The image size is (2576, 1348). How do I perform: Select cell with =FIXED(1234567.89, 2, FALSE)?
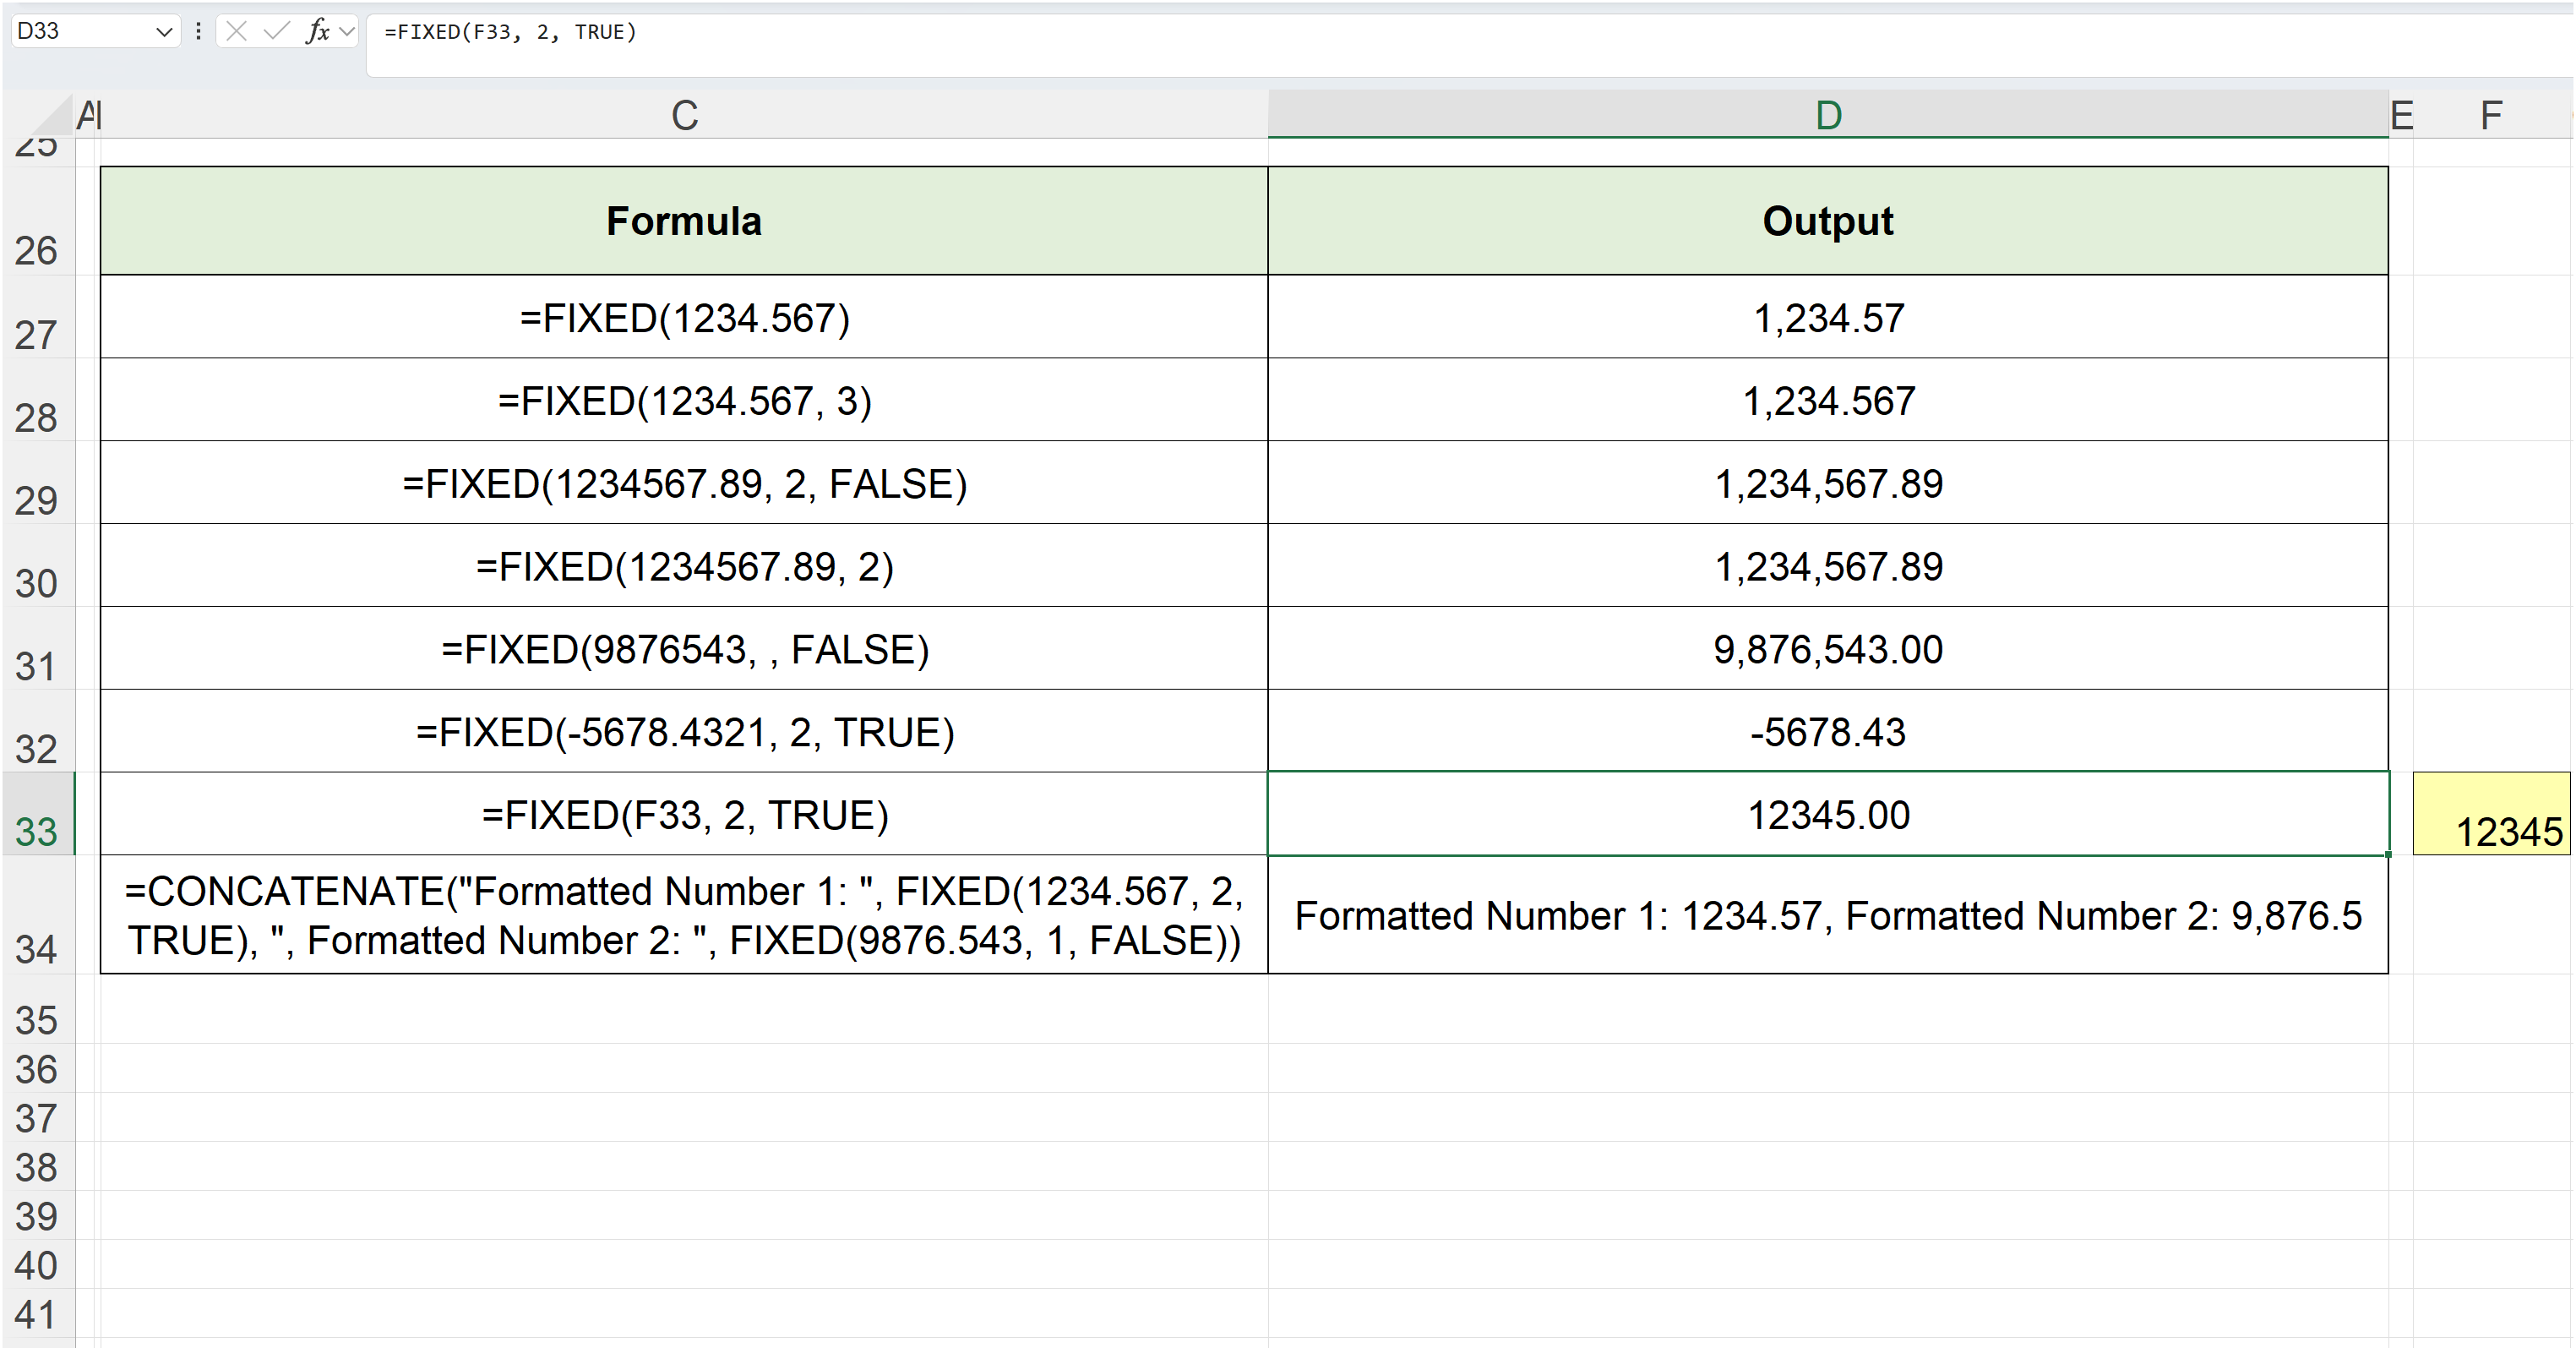coord(684,483)
